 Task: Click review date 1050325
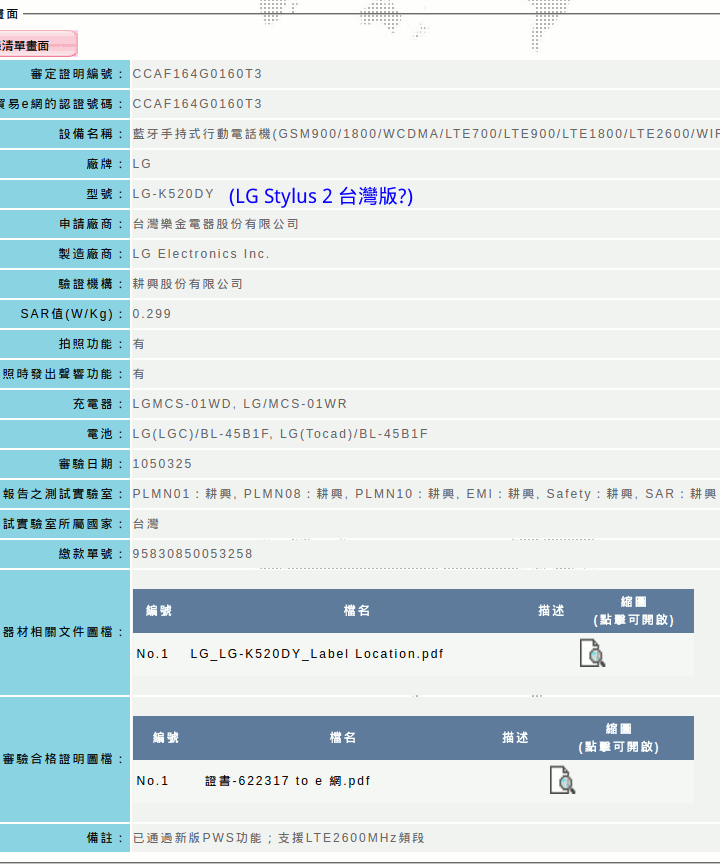[x=162, y=464]
